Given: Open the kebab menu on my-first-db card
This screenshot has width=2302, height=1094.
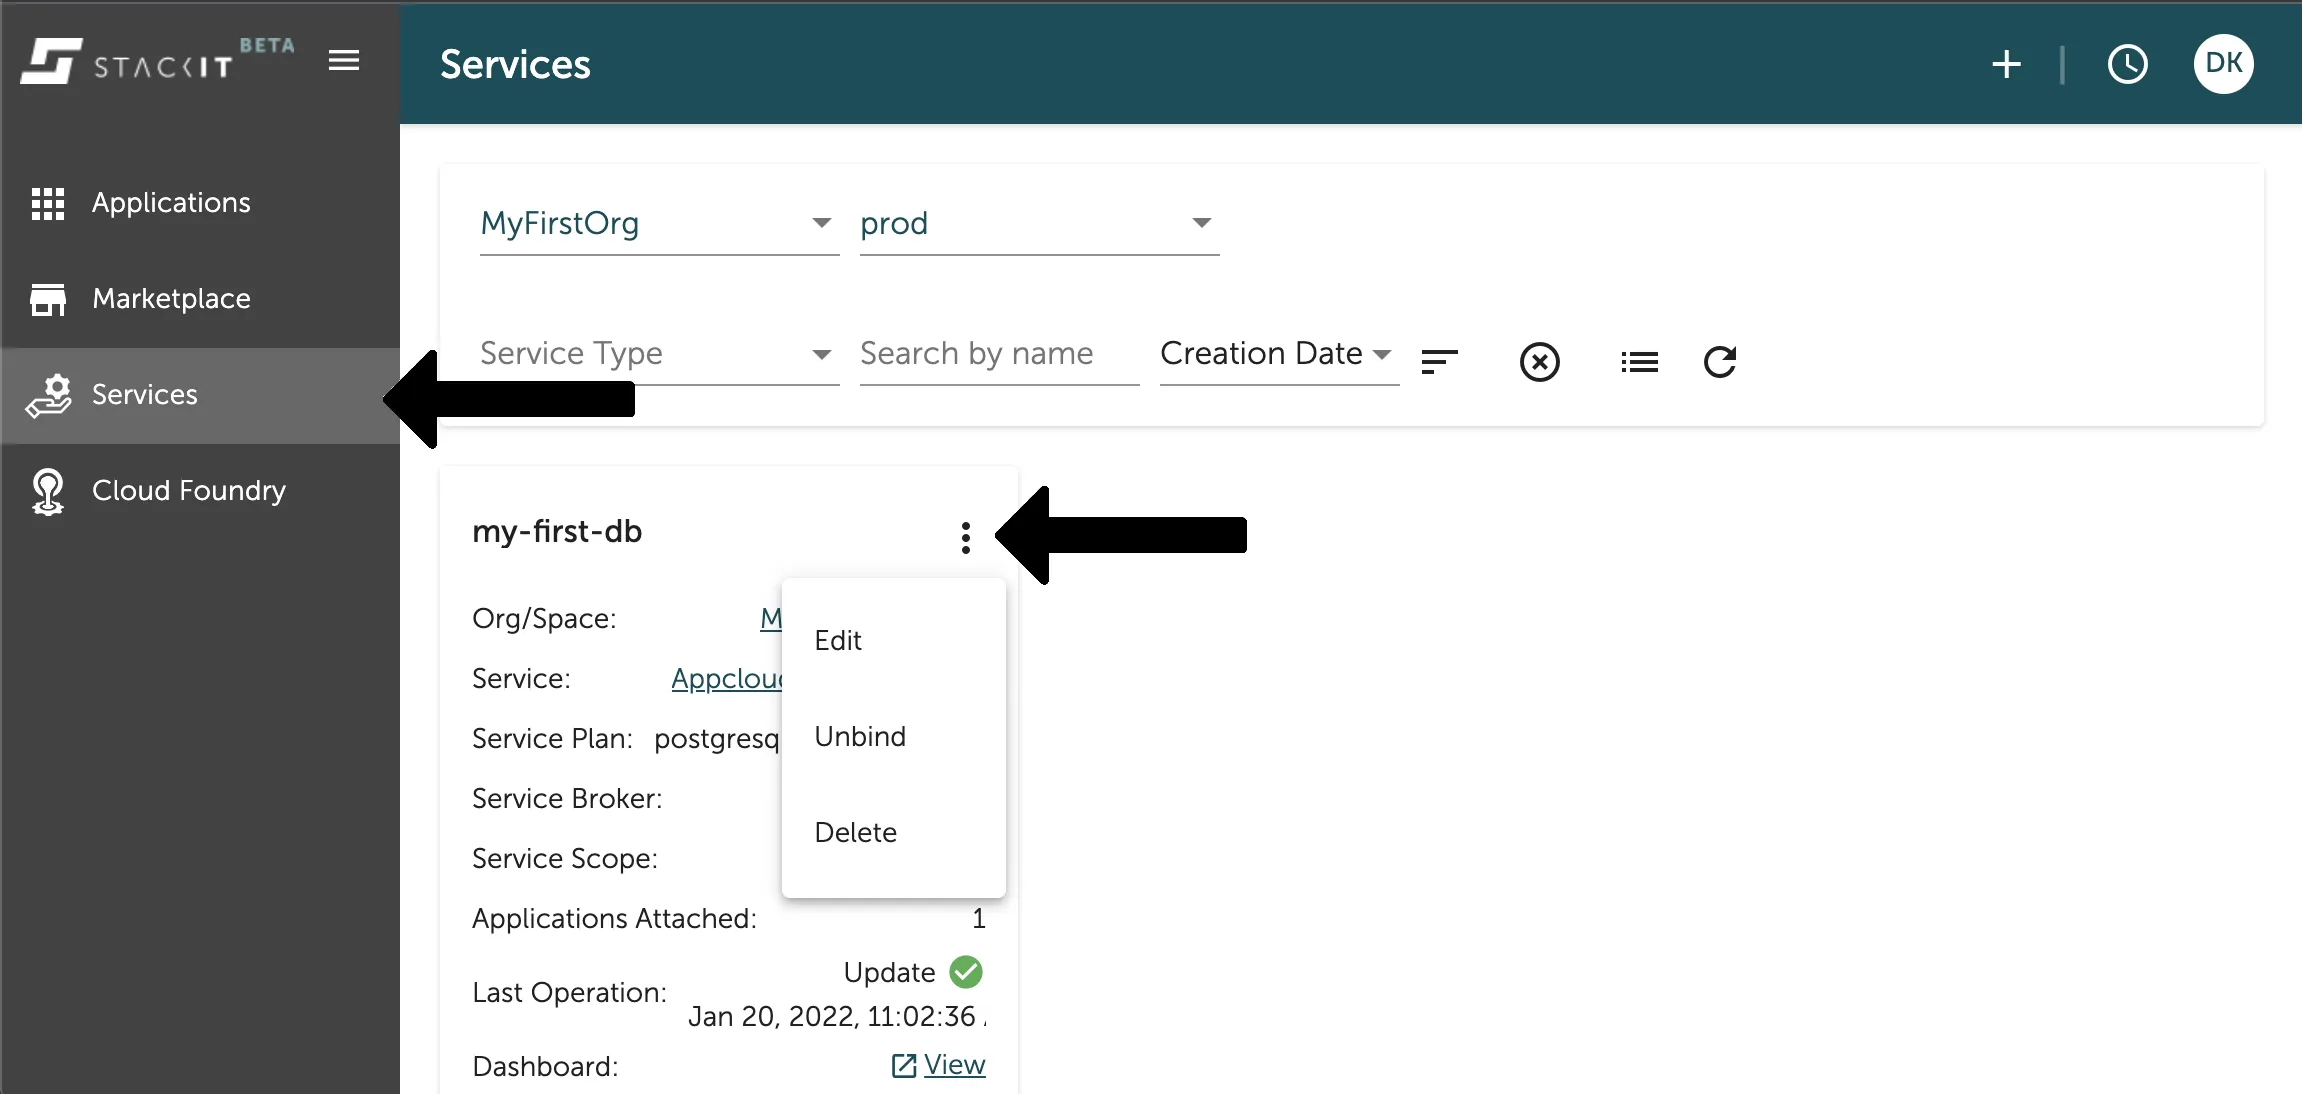Looking at the screenshot, I should click(x=965, y=537).
